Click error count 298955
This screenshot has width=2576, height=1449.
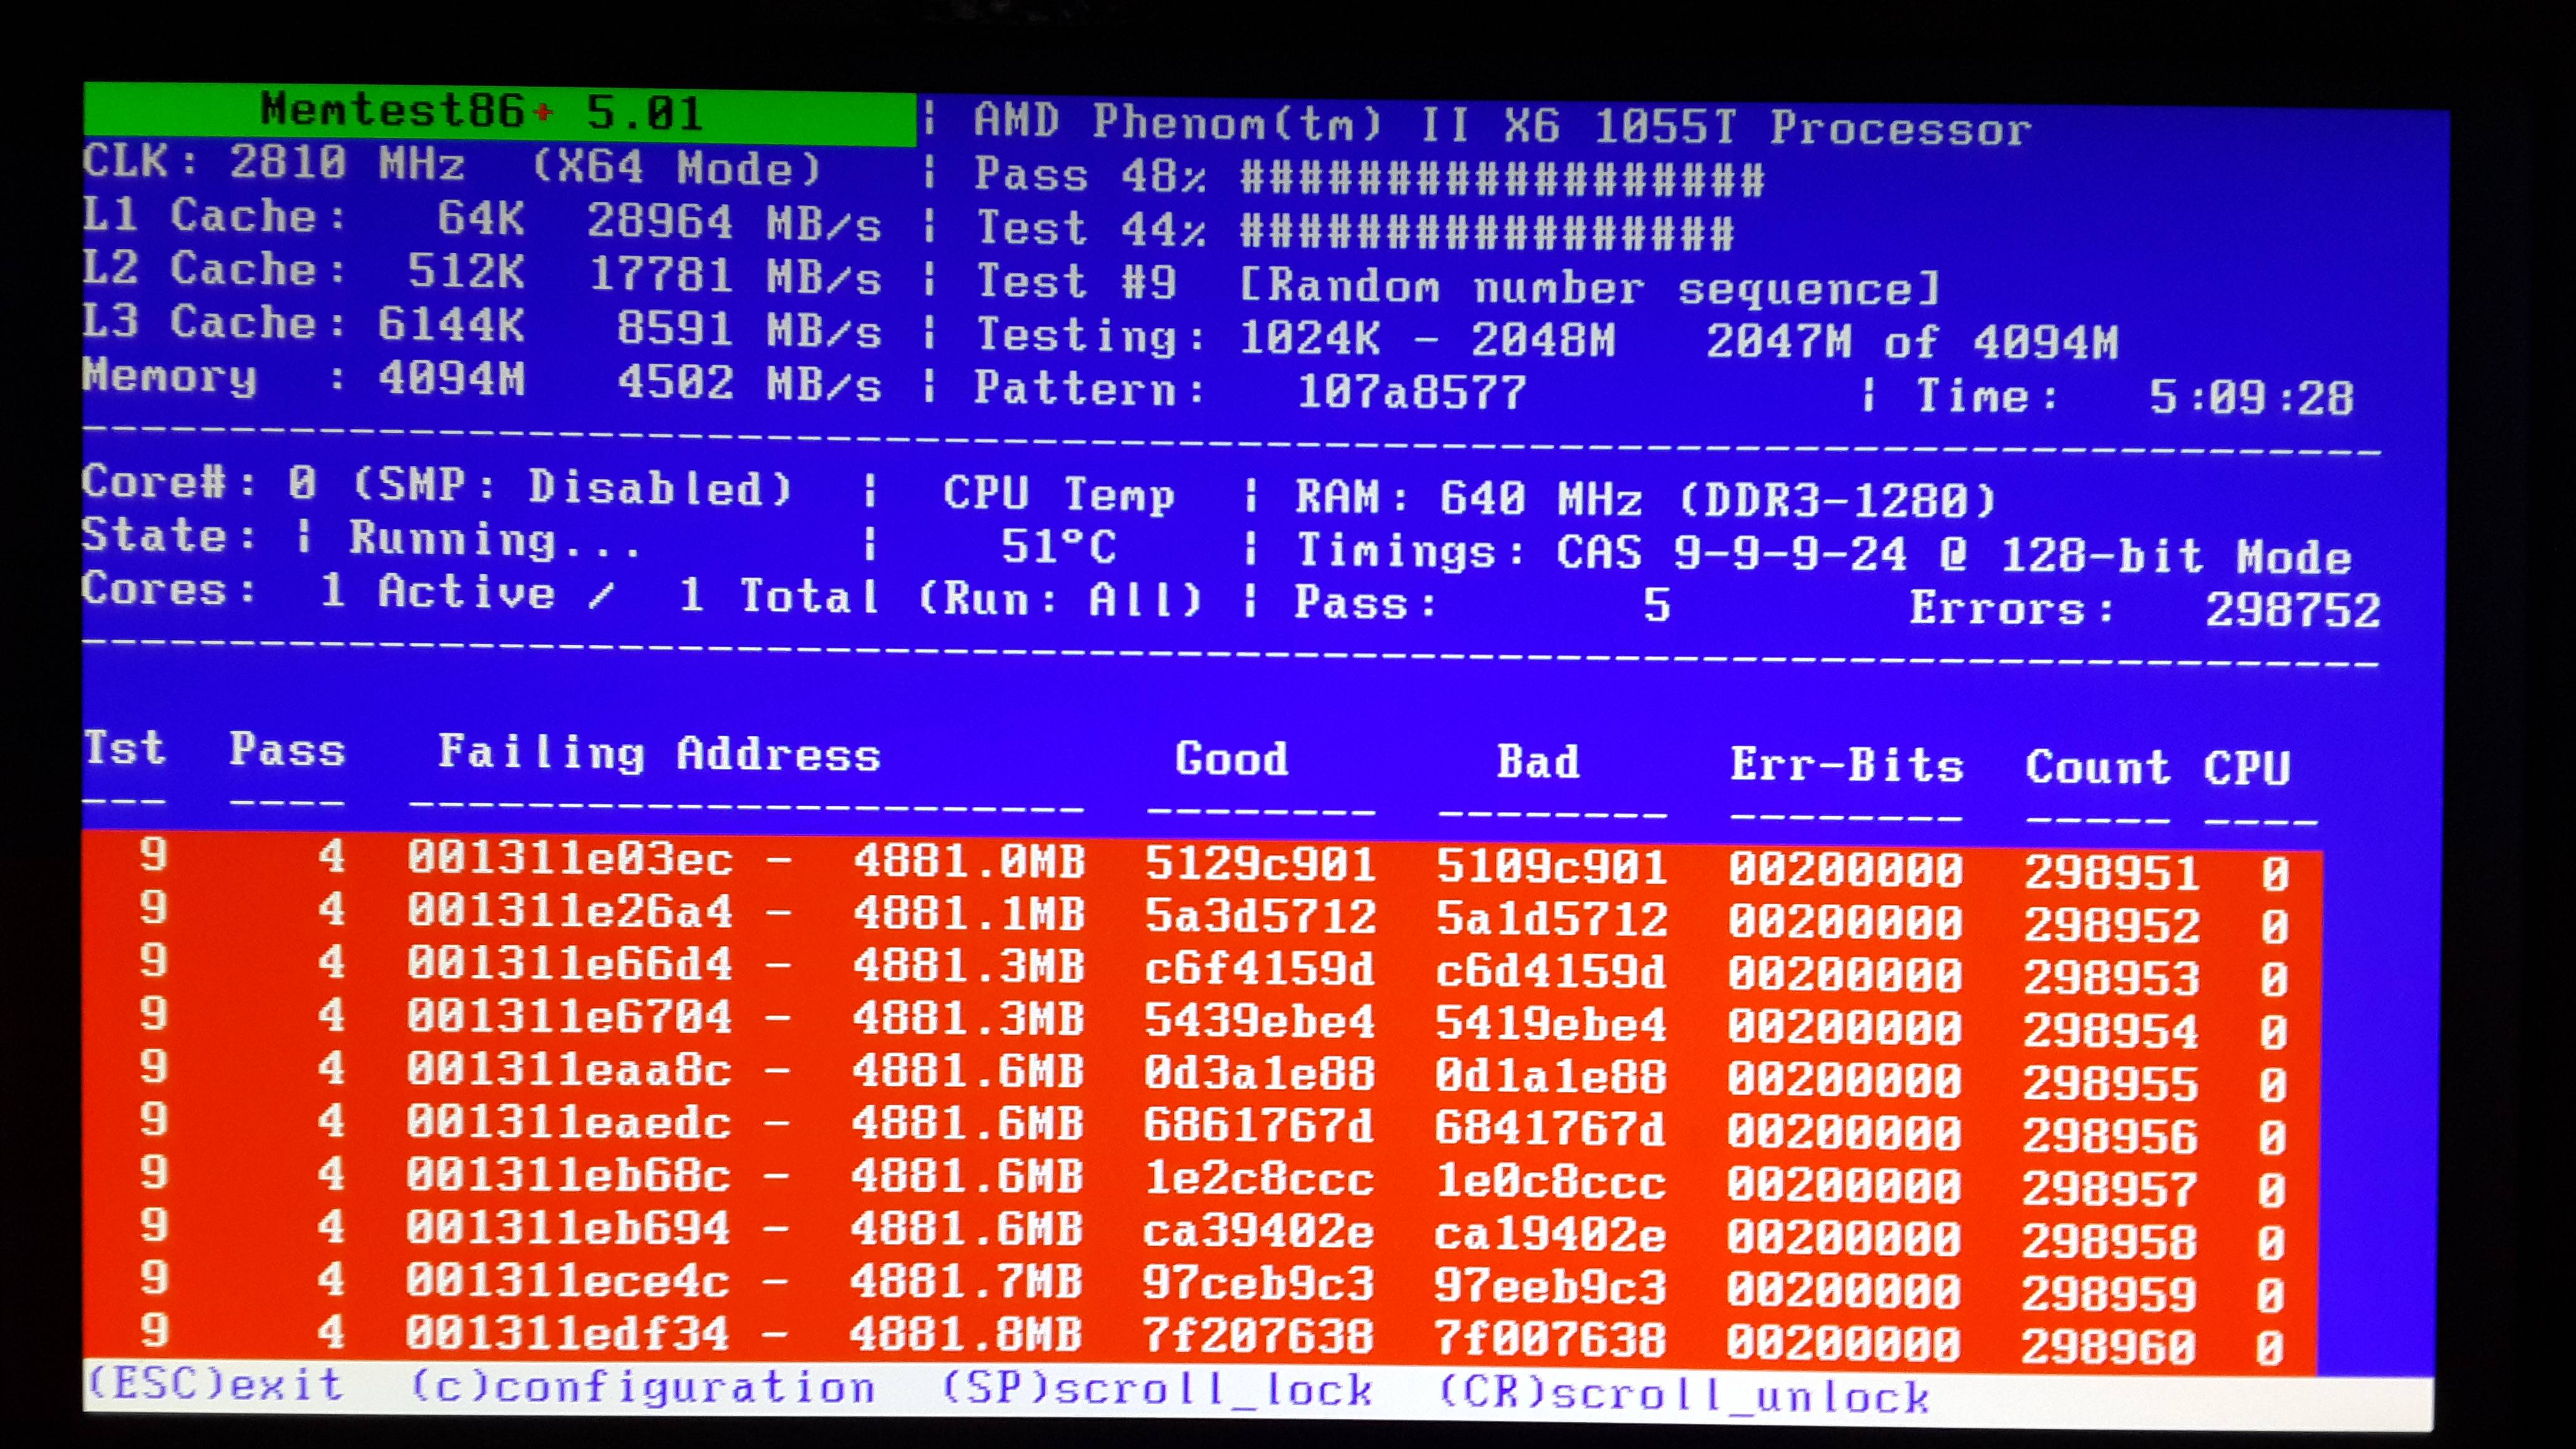tap(2110, 1084)
